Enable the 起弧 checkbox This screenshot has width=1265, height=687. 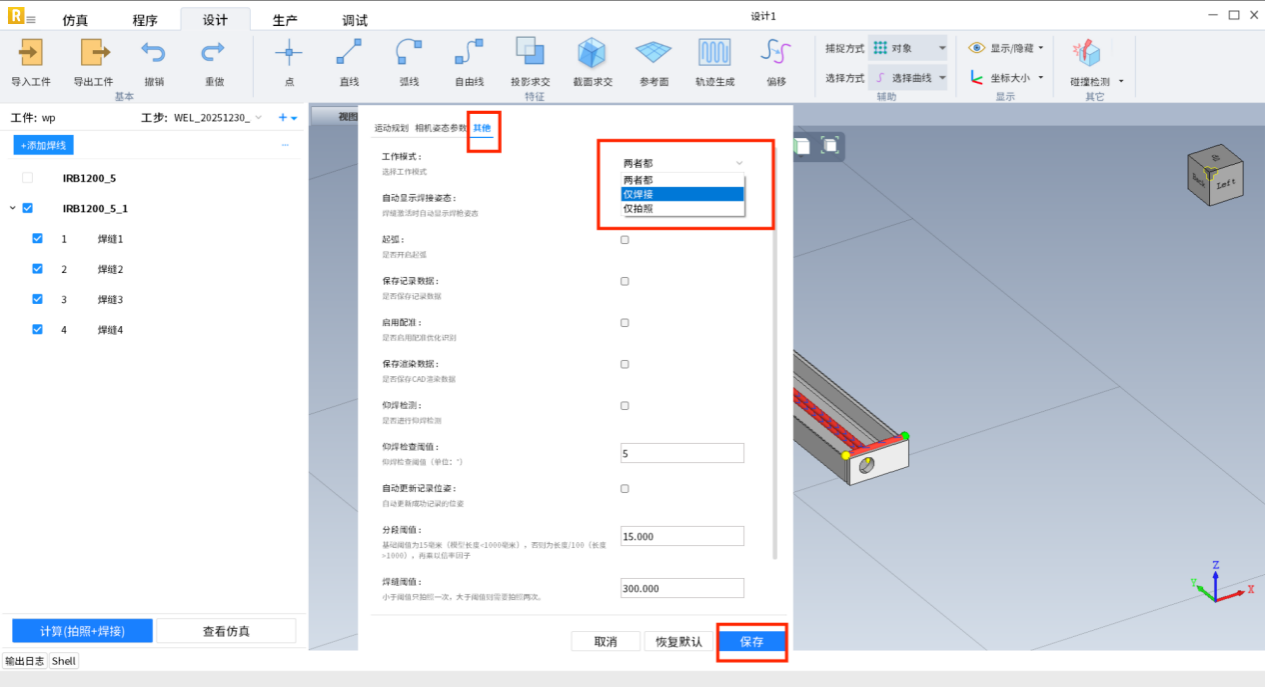[625, 240]
